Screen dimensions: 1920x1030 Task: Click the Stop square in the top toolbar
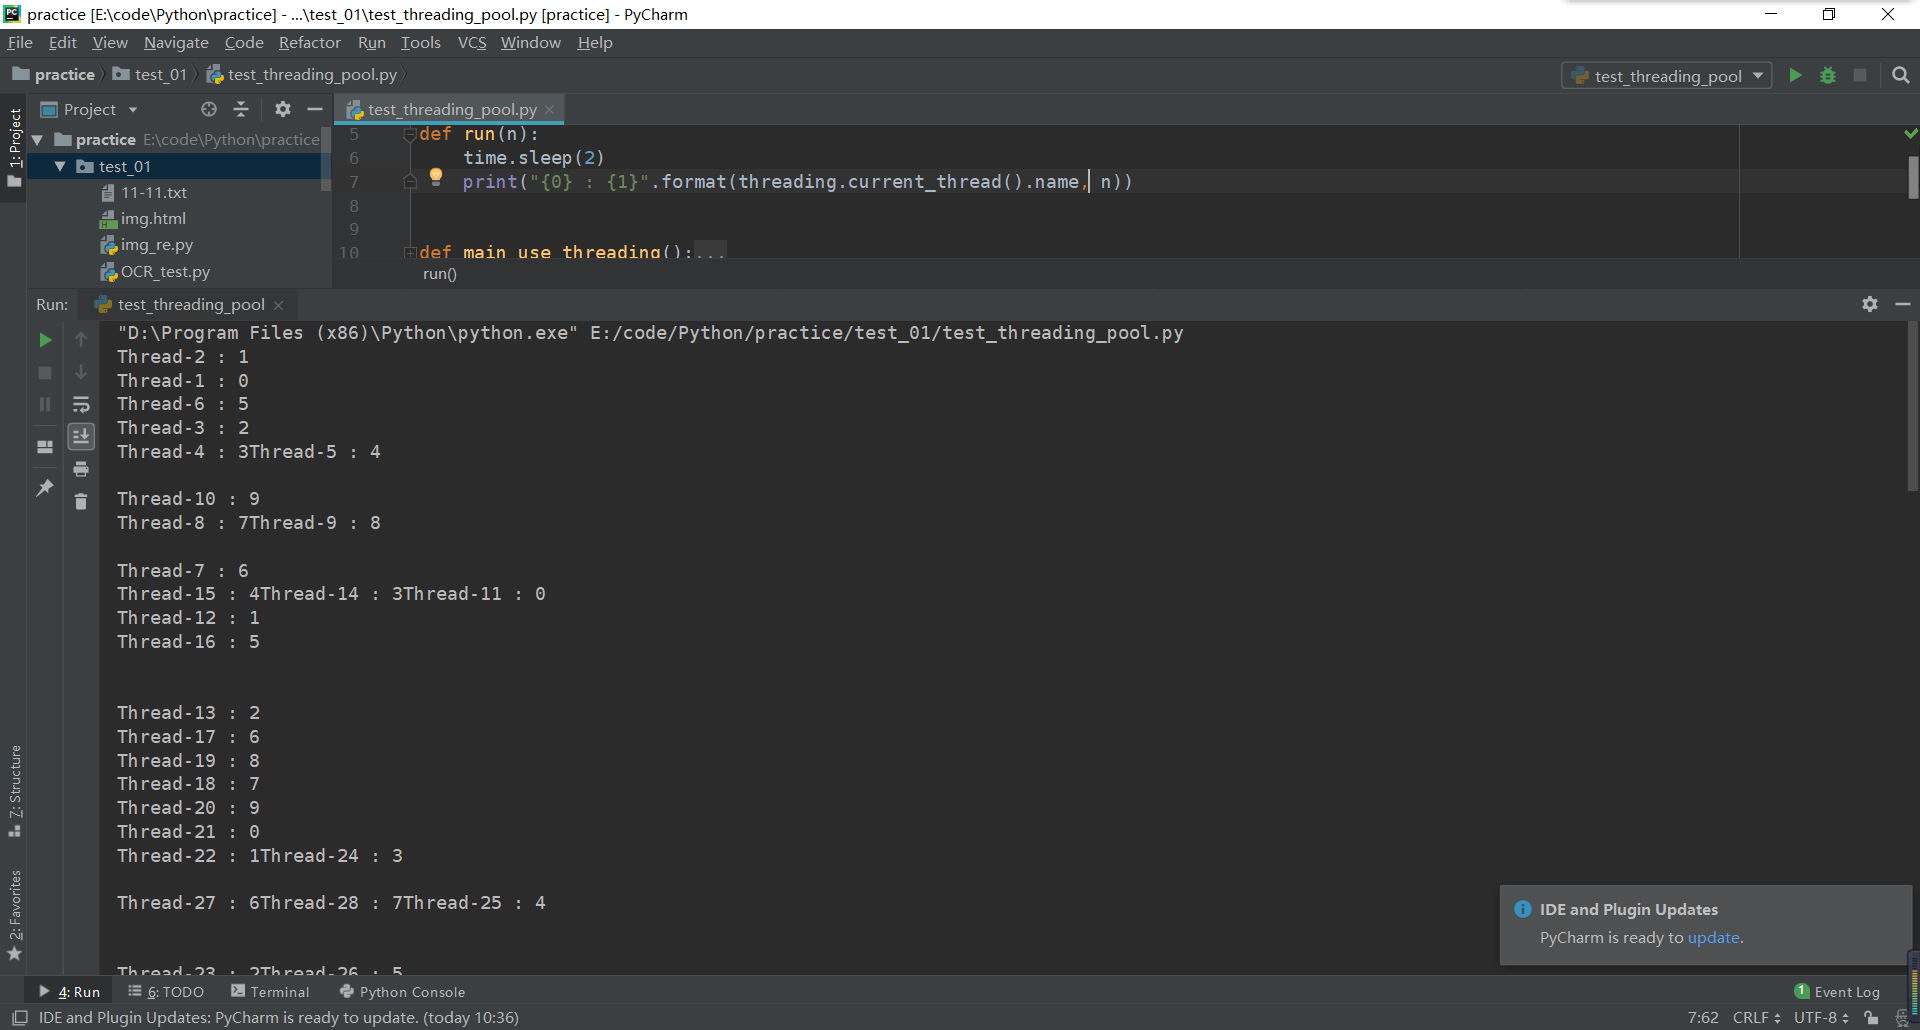[x=1860, y=75]
